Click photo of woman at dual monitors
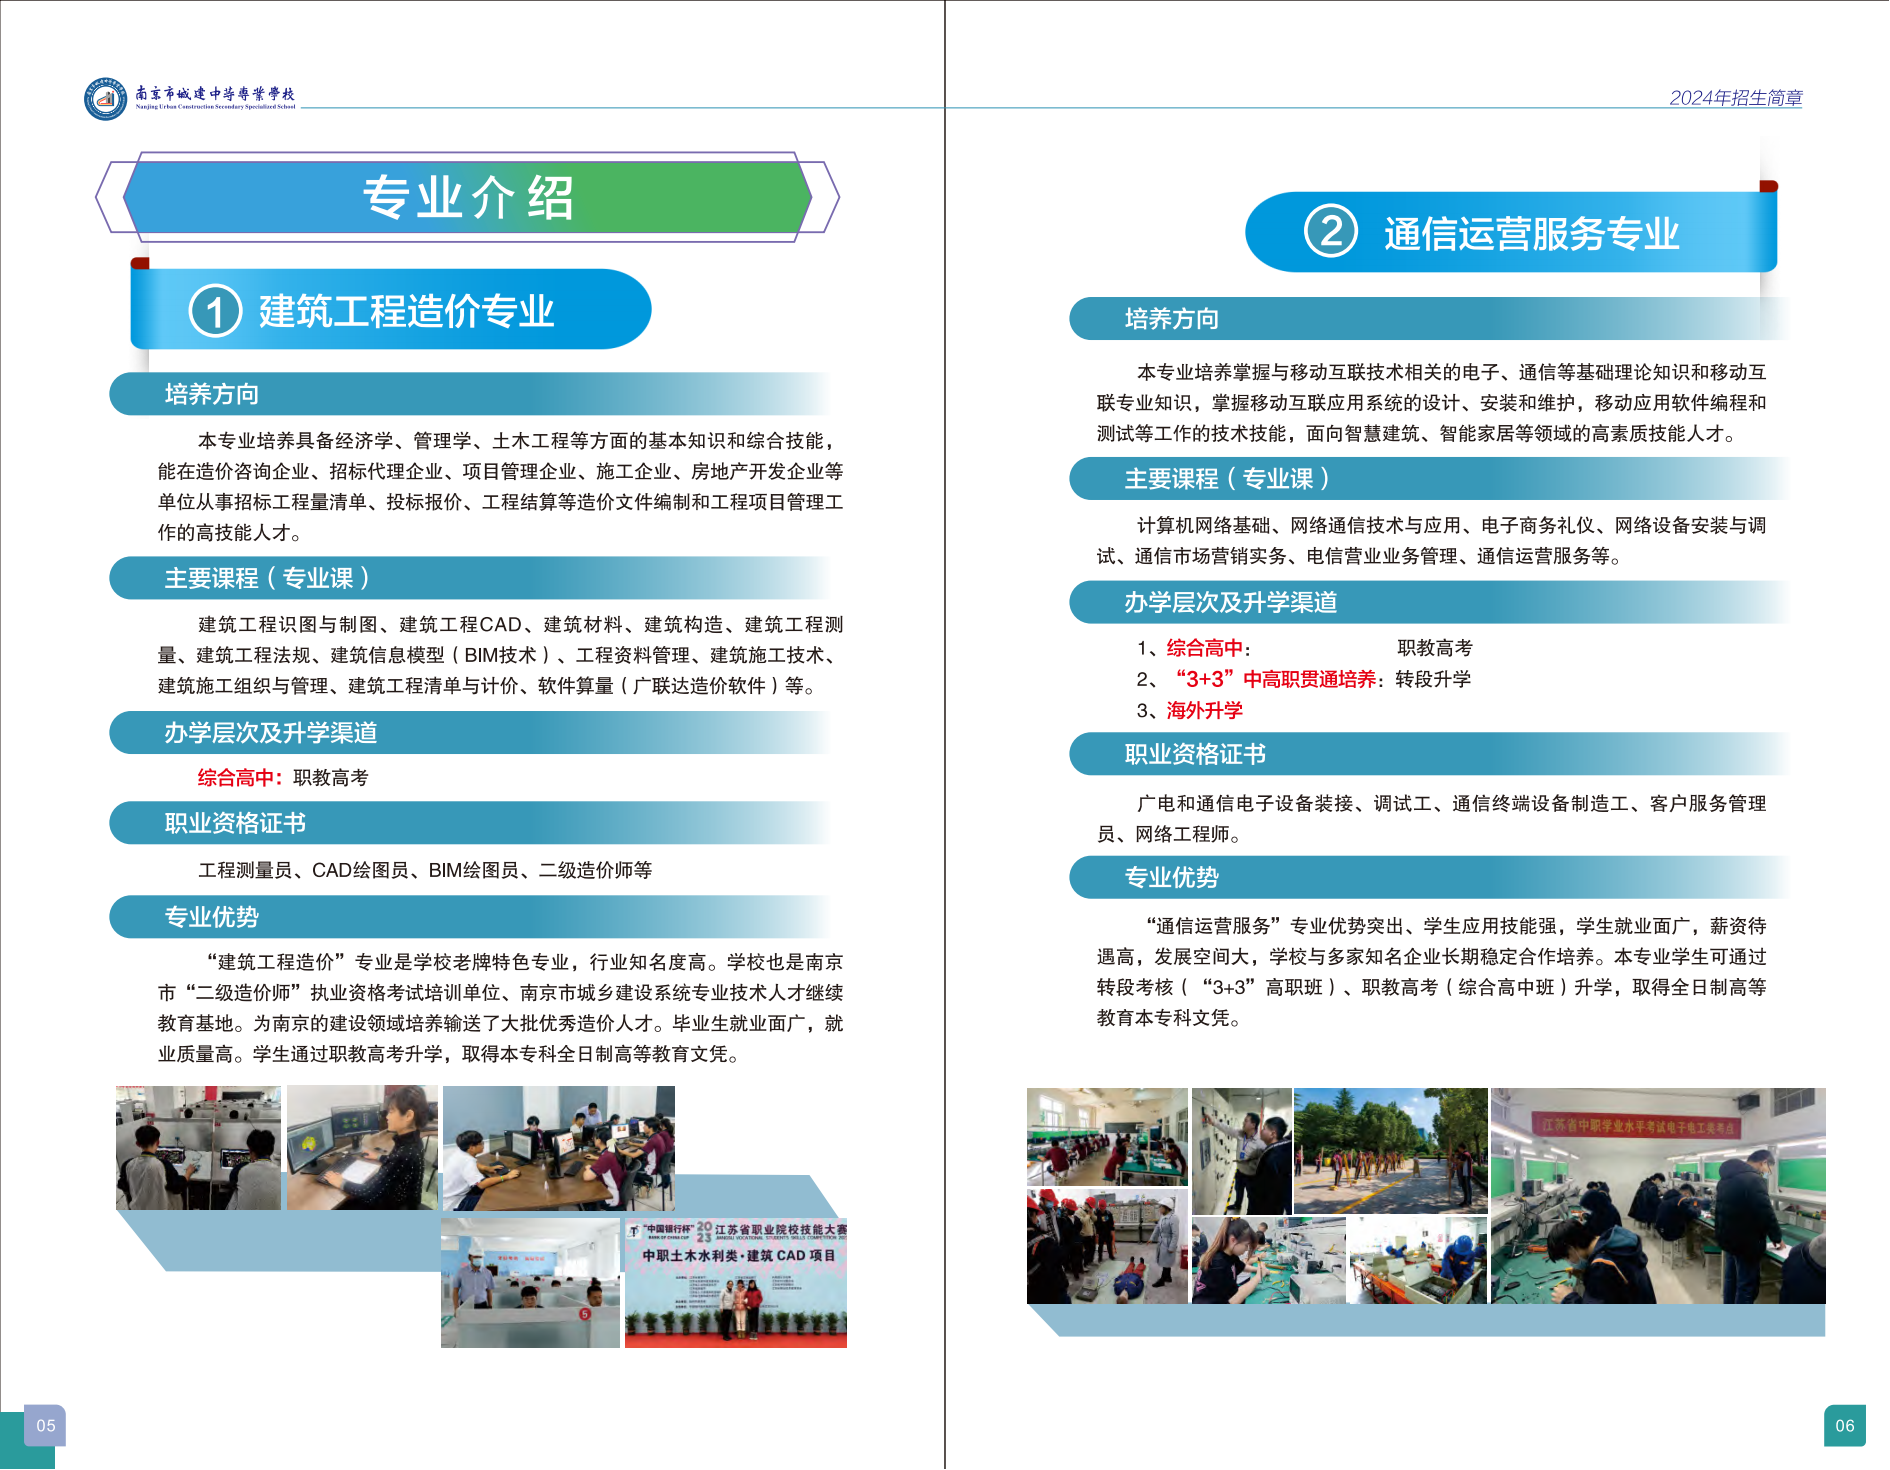The image size is (1890, 1470). click(x=362, y=1148)
